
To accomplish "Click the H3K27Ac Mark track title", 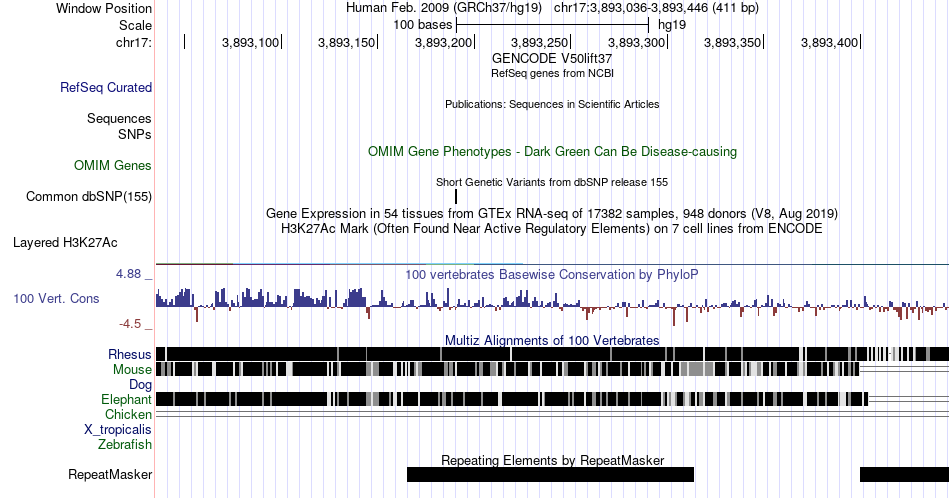I will coord(552,228).
